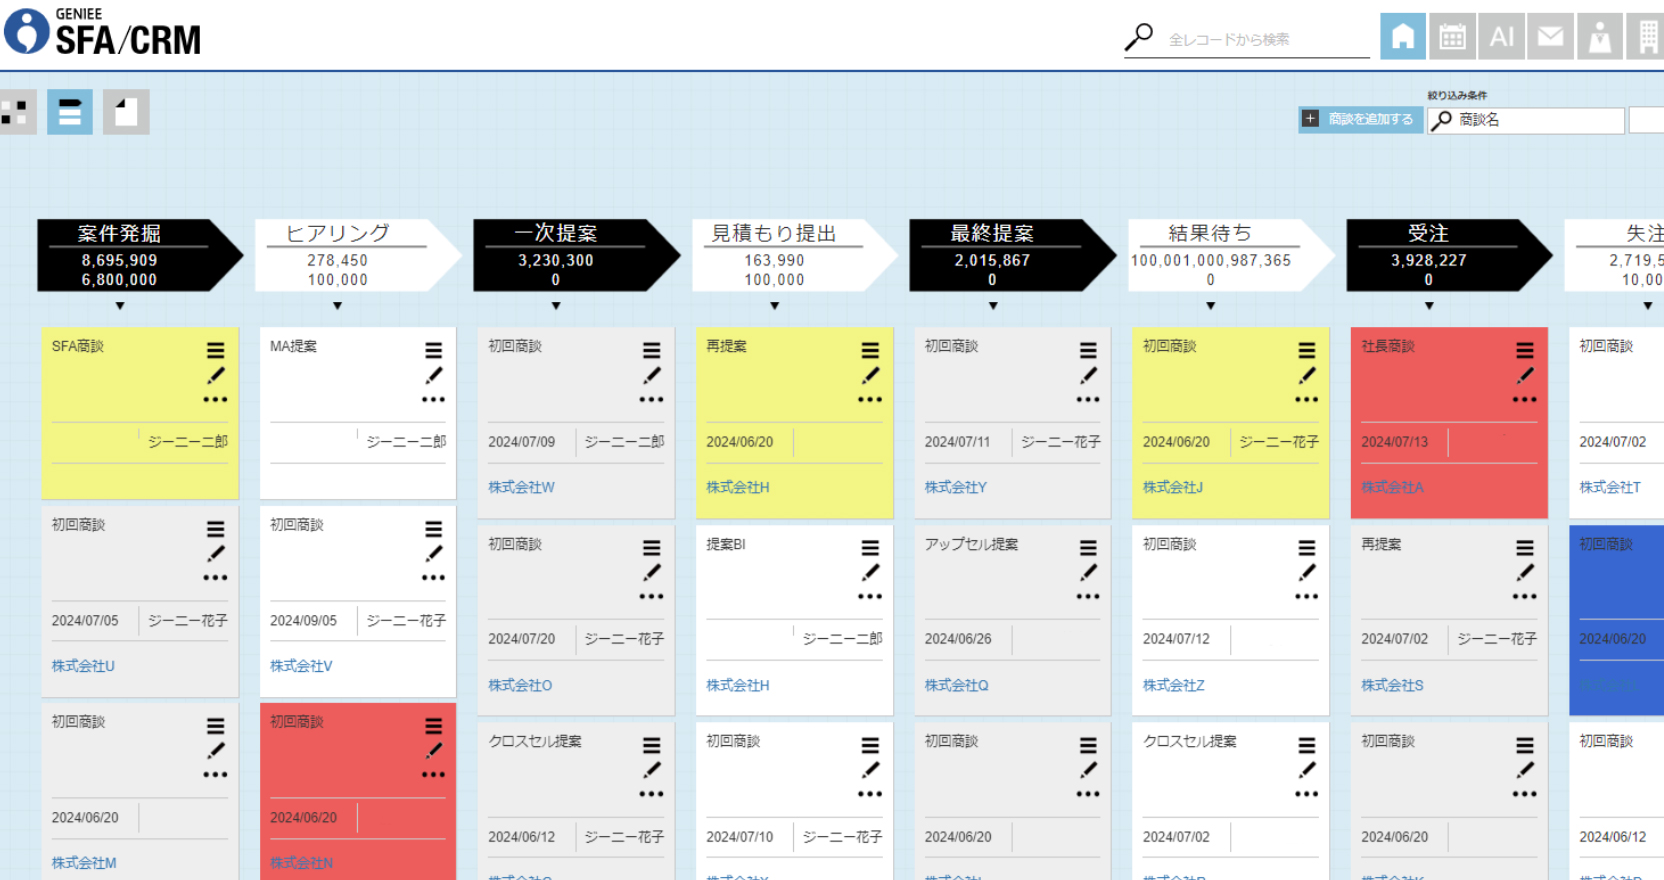
Task: Edit the 社長商談 card with pencil icon
Action: 1524,376
